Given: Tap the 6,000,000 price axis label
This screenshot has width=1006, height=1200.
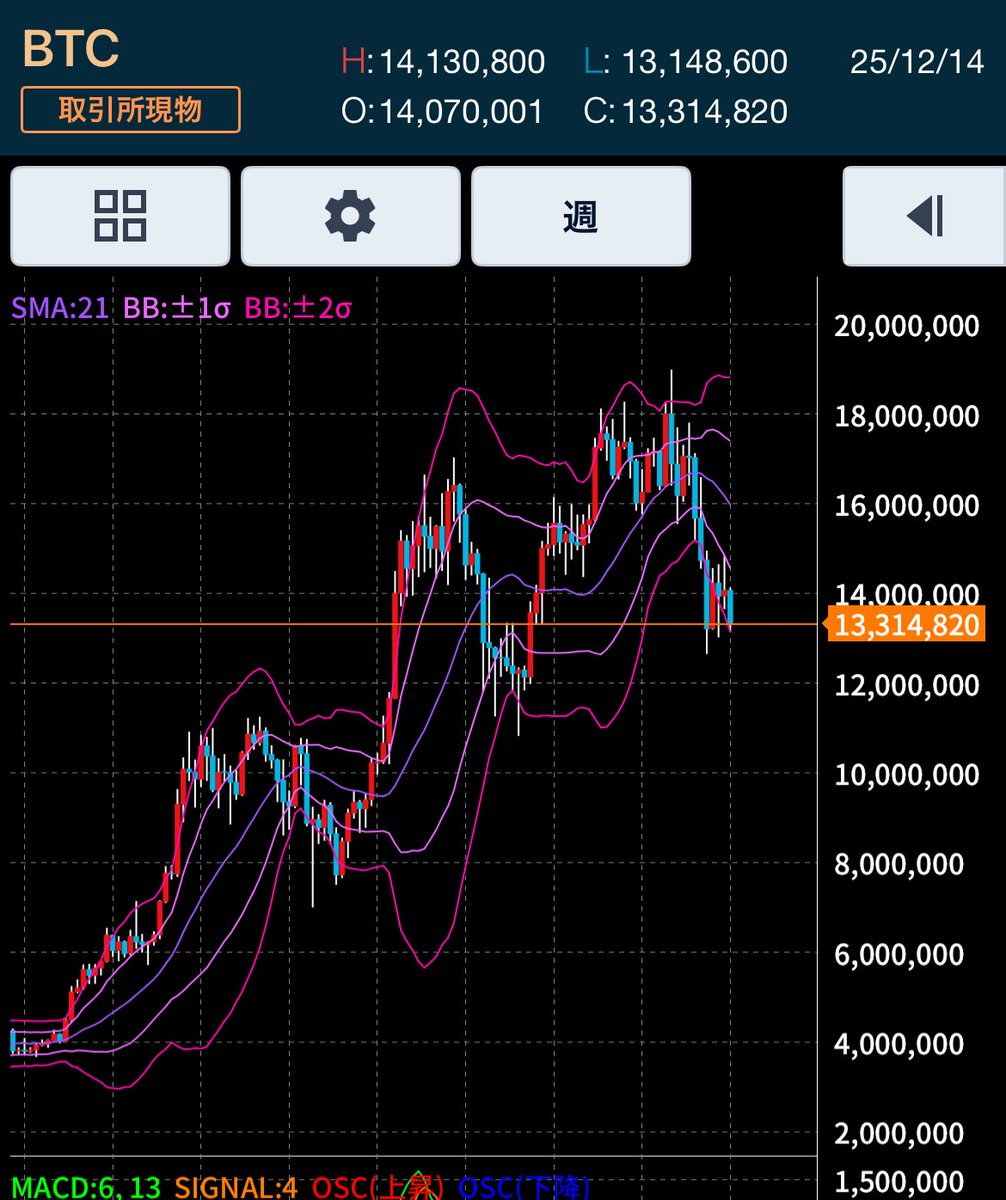Looking at the screenshot, I should [x=899, y=953].
